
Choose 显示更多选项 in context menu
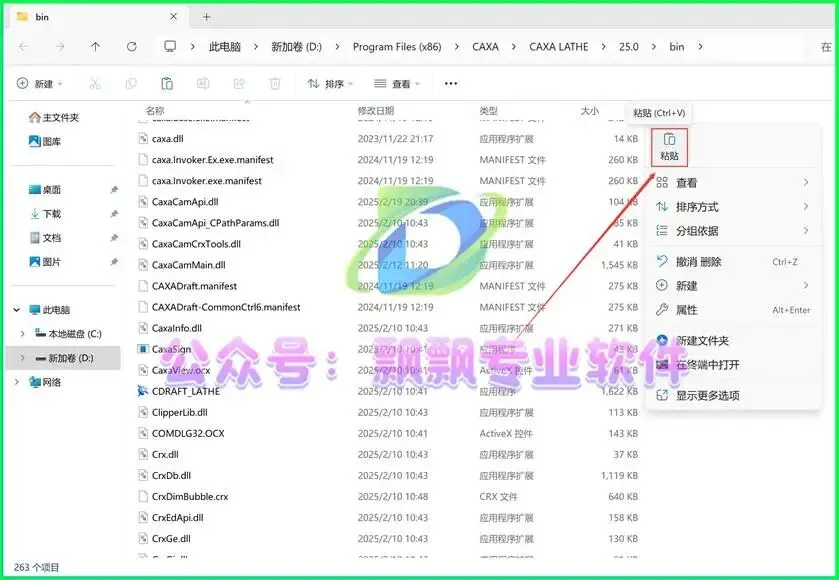point(733,395)
